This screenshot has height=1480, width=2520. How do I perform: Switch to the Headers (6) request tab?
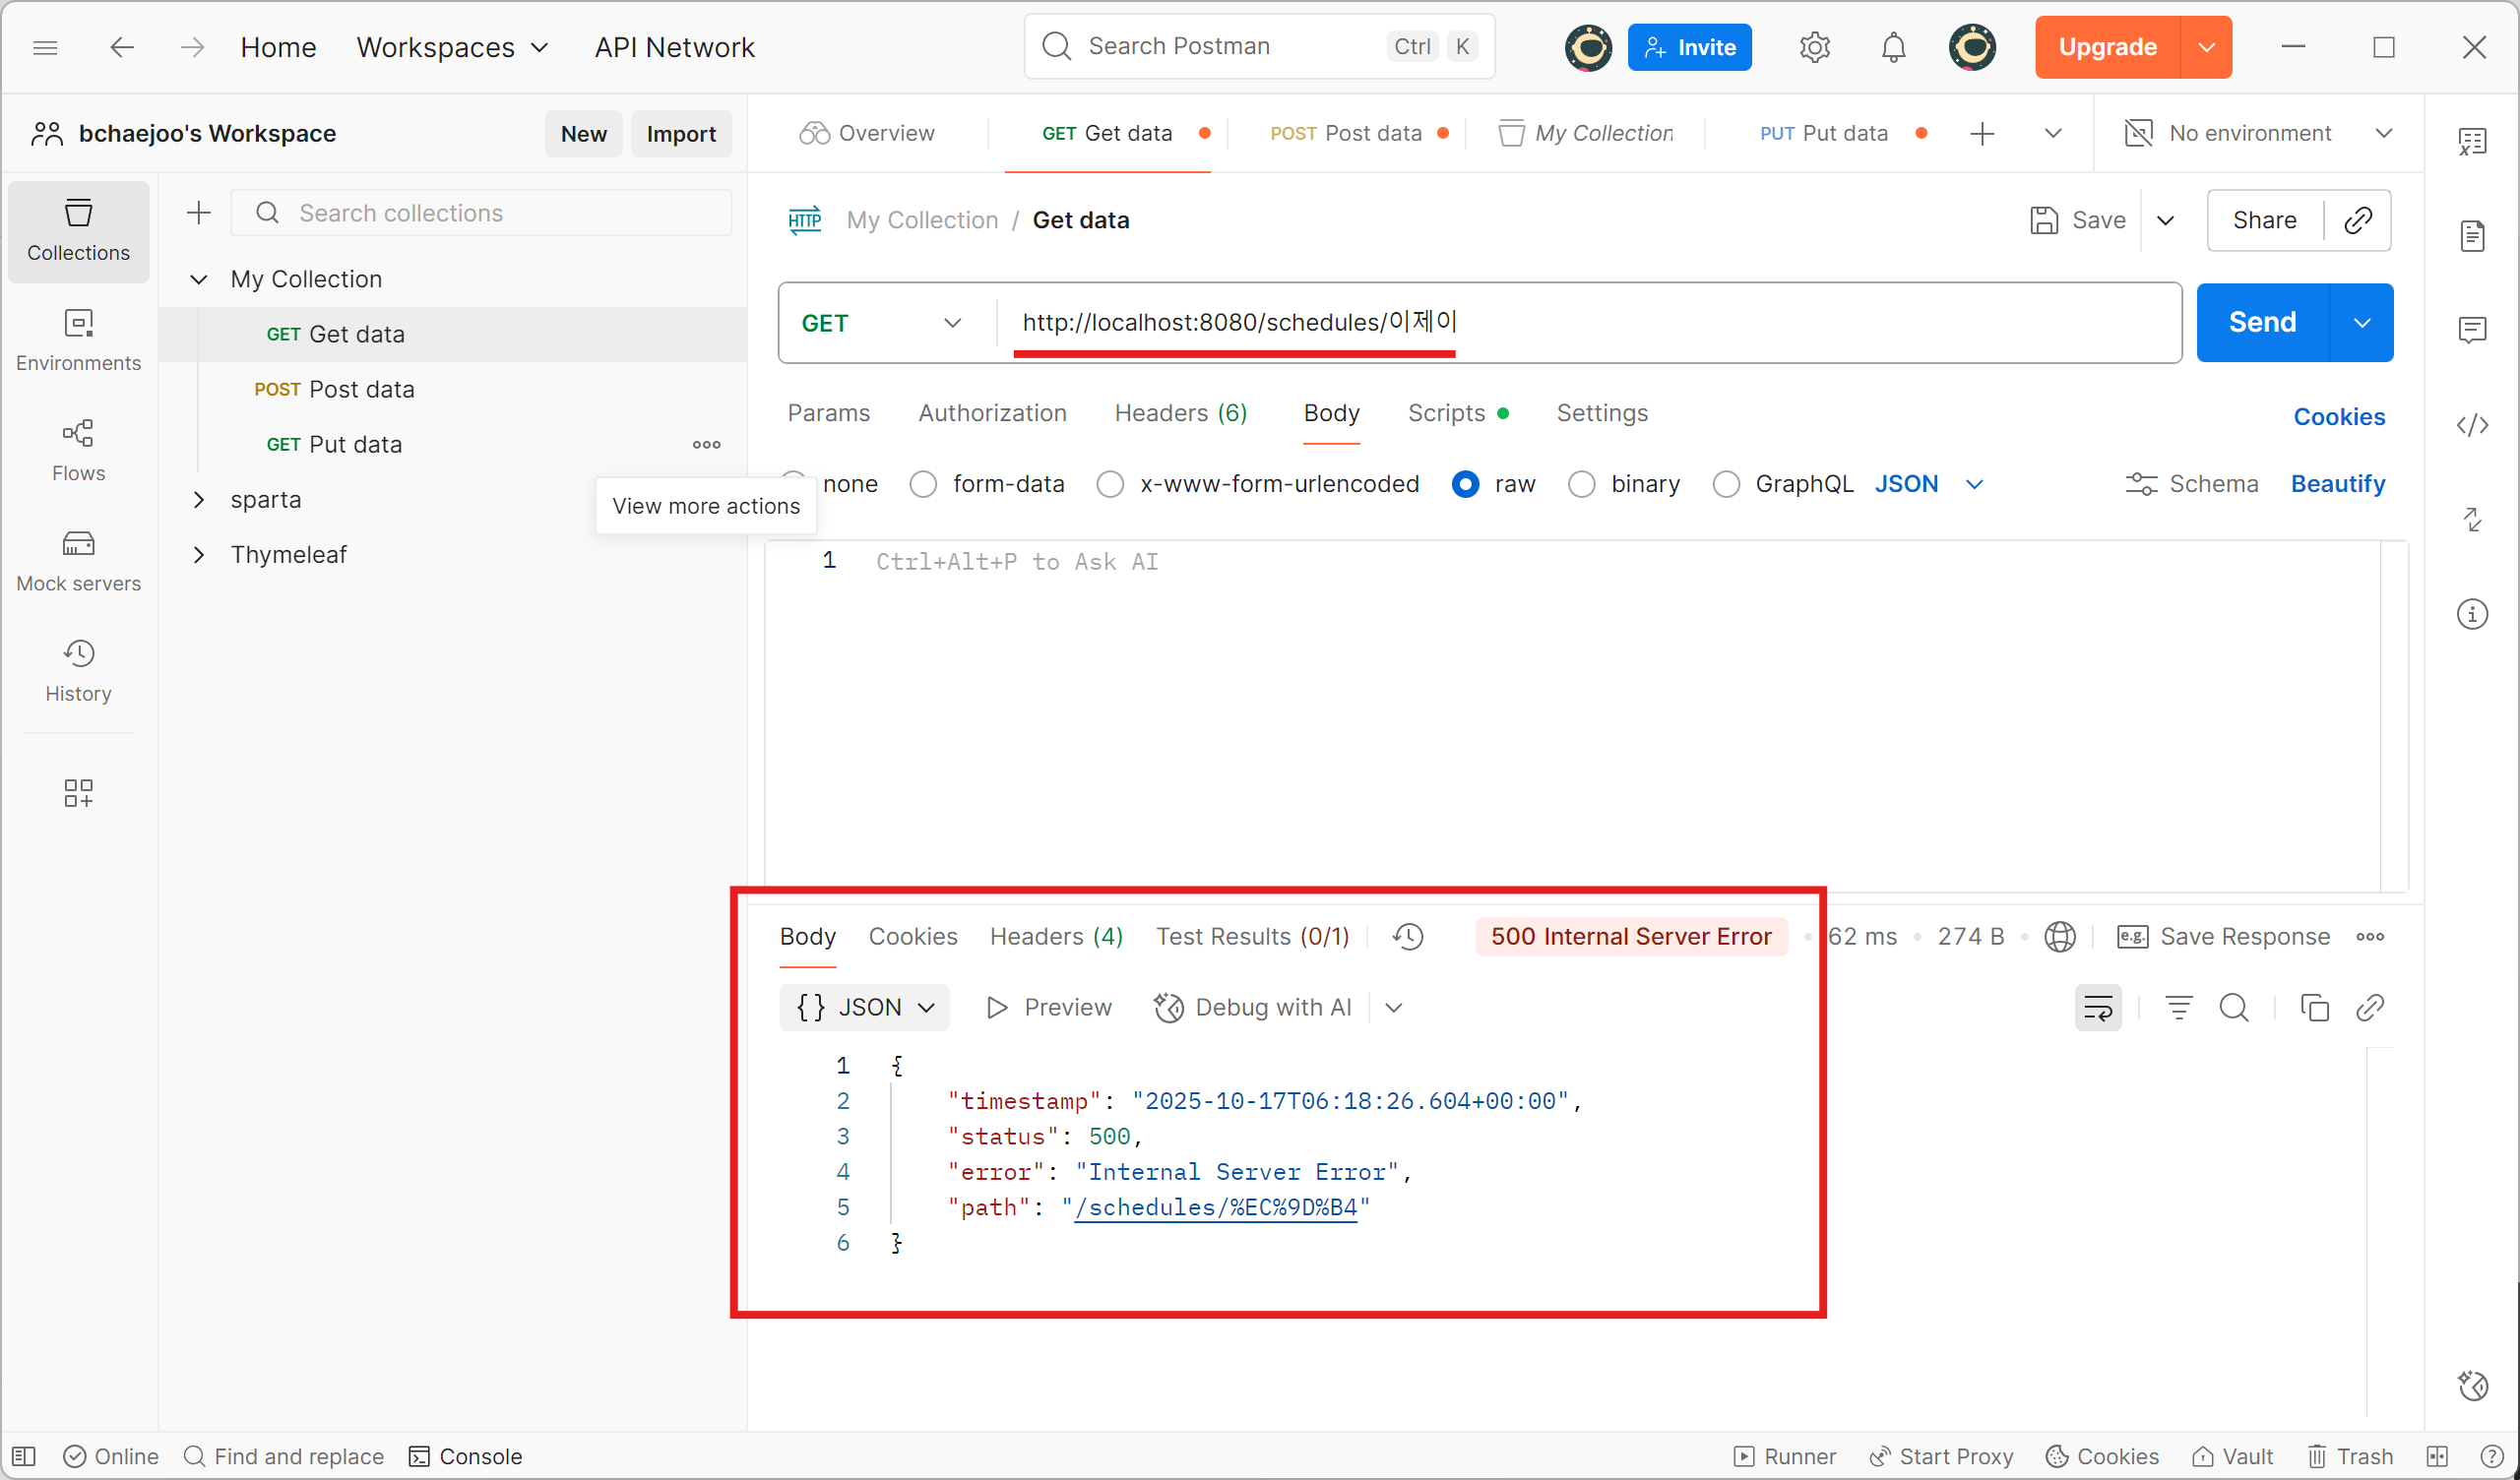pos(1180,413)
